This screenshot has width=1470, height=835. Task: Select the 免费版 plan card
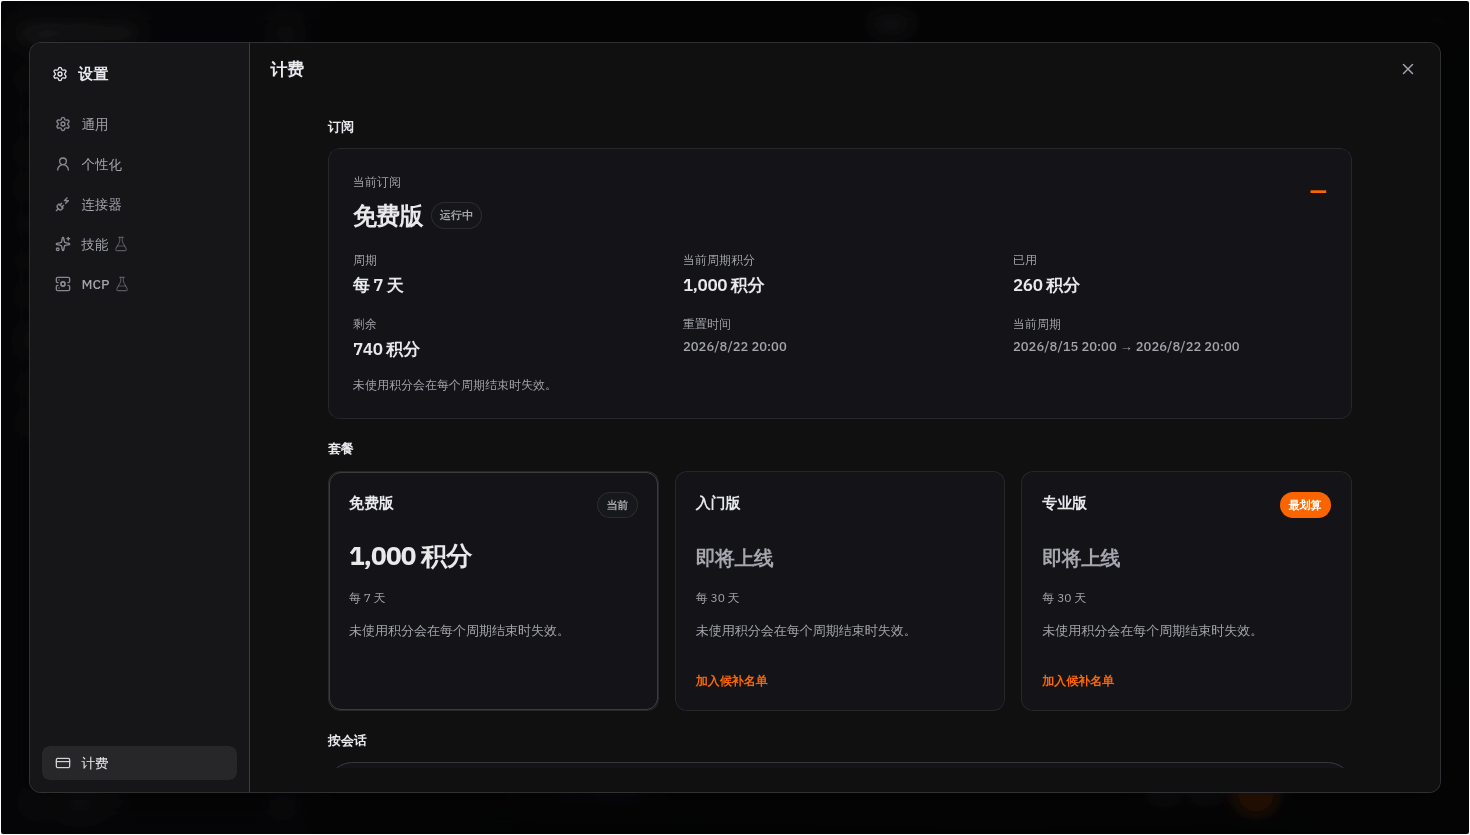tap(493, 591)
